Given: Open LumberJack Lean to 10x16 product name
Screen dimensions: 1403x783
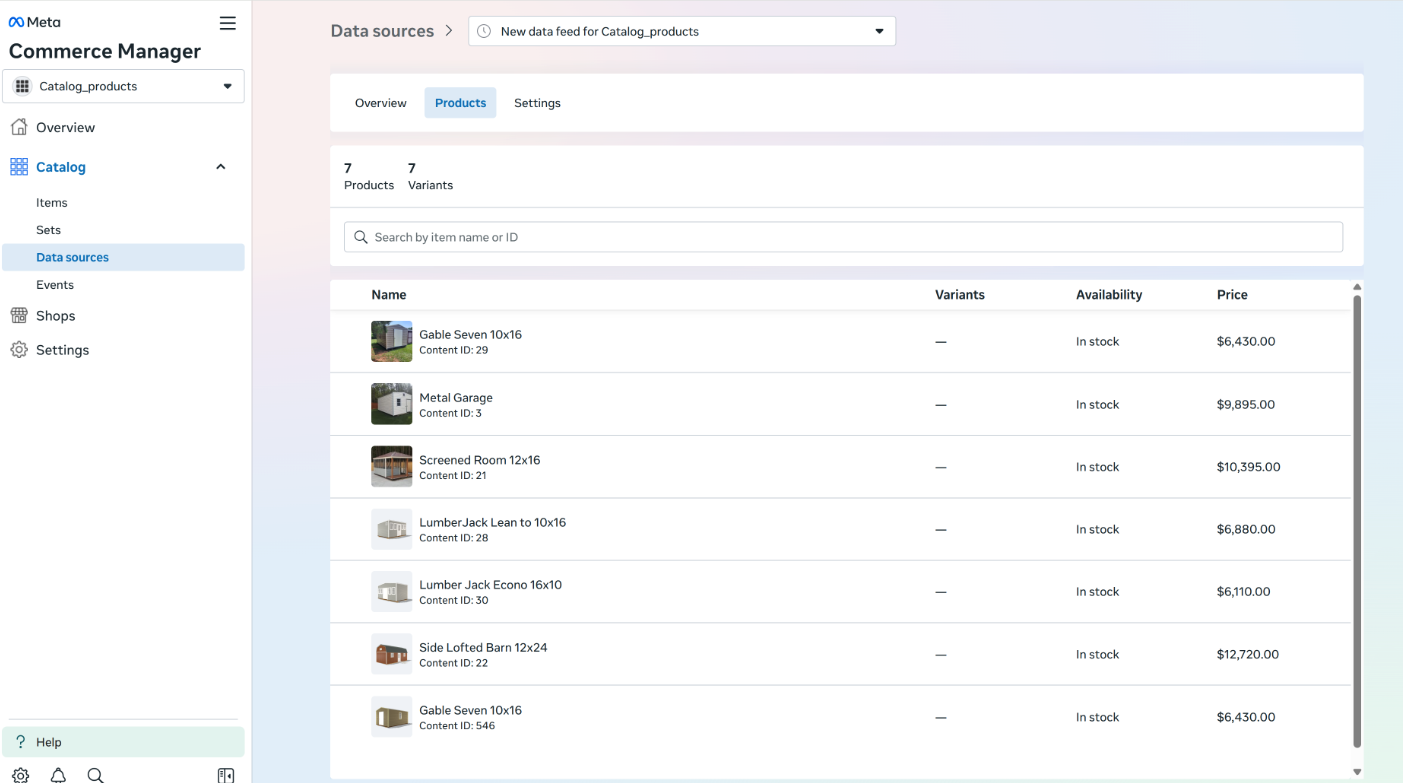Looking at the screenshot, I should tap(492, 522).
